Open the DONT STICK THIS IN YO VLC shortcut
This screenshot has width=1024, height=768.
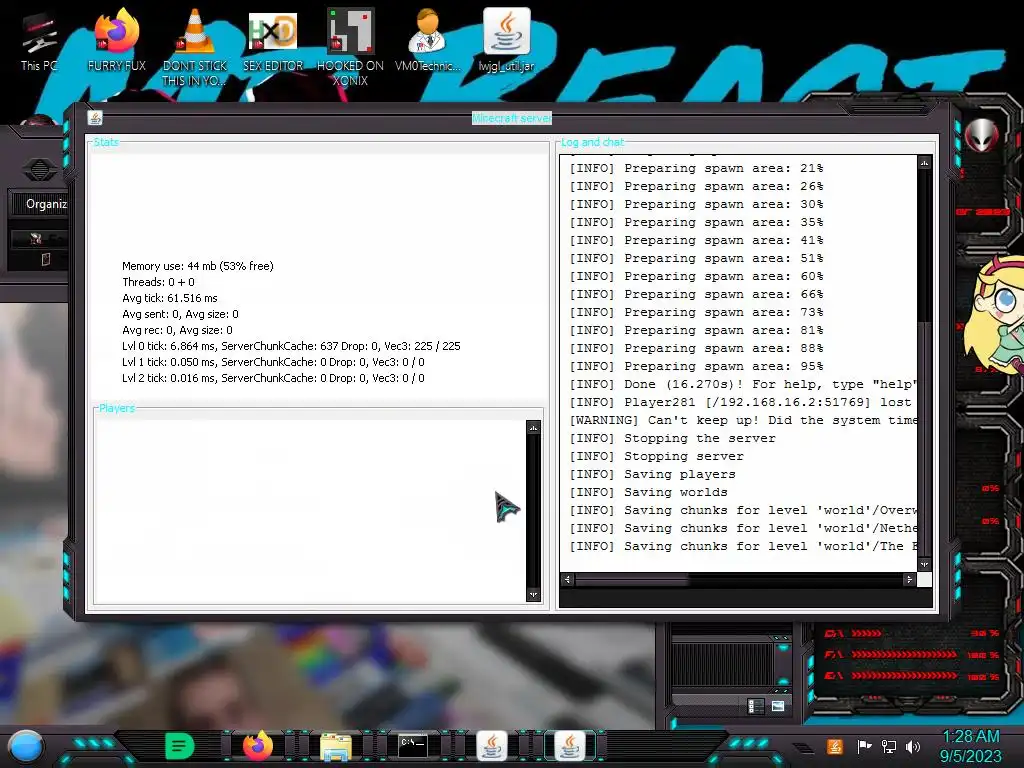point(195,47)
